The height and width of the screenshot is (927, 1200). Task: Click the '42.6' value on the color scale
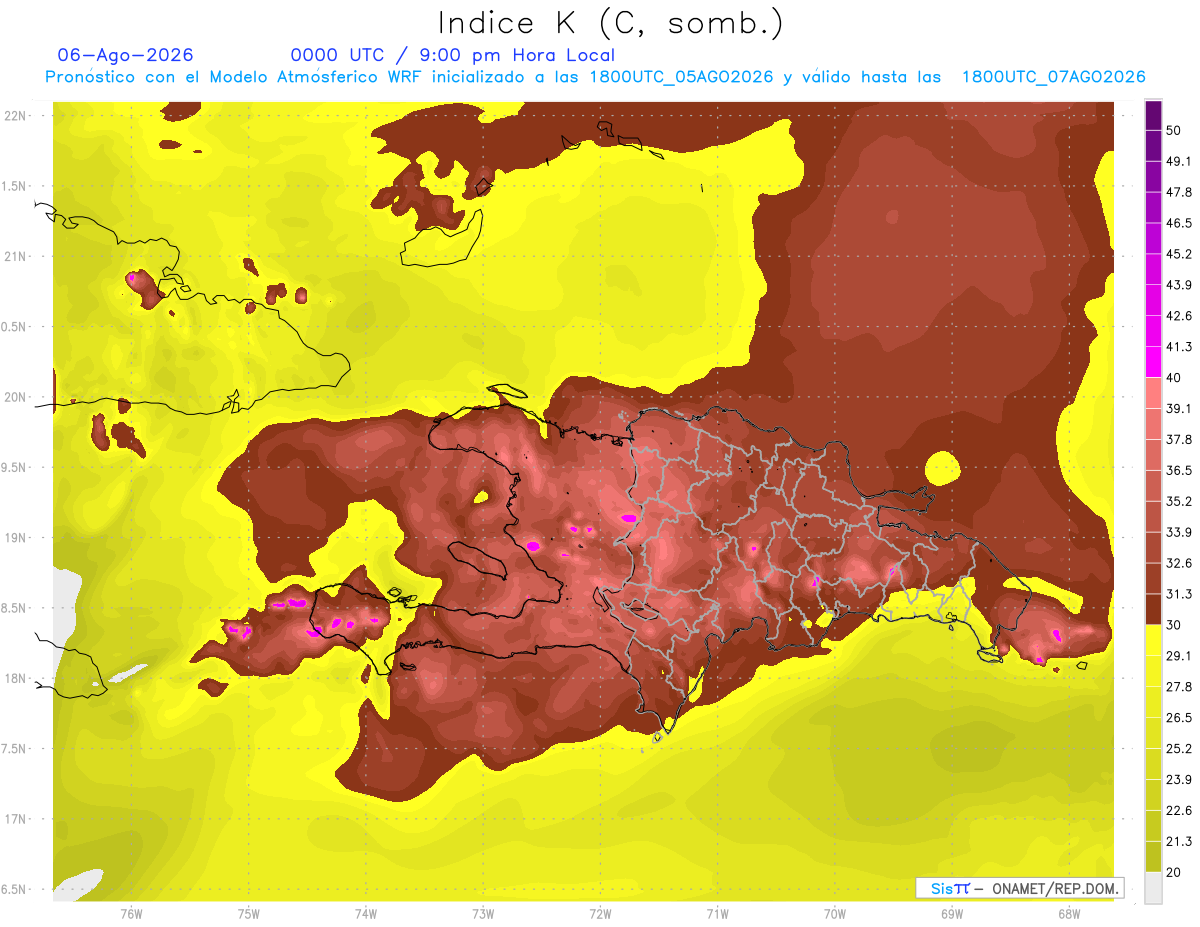tap(1178, 316)
